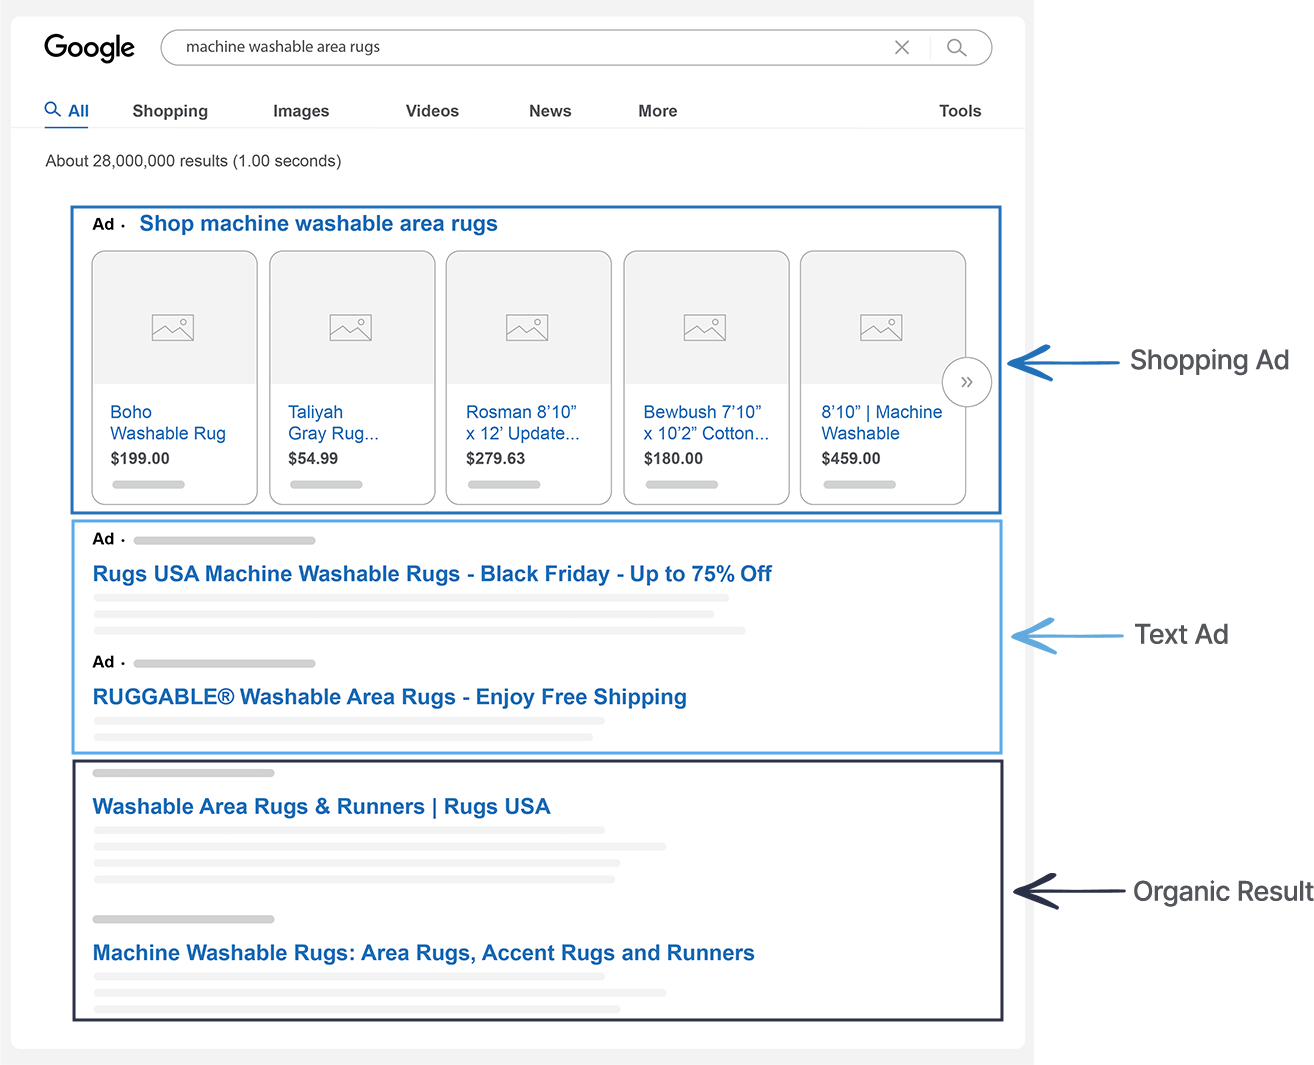
Task: Open Machine Washable Rugs: Area Rugs result
Action: coord(423,953)
